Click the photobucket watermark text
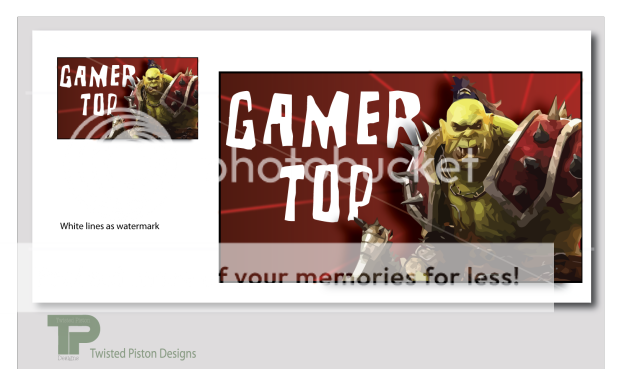The height and width of the screenshot is (369, 640). point(347,165)
